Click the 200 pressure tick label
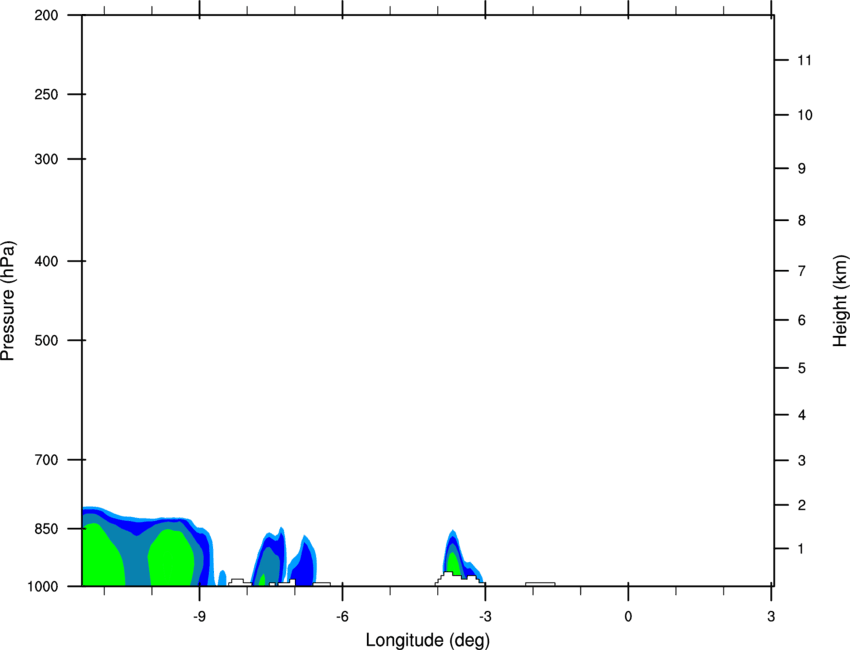Viewport: 850px width, 650px height. pos(46,15)
